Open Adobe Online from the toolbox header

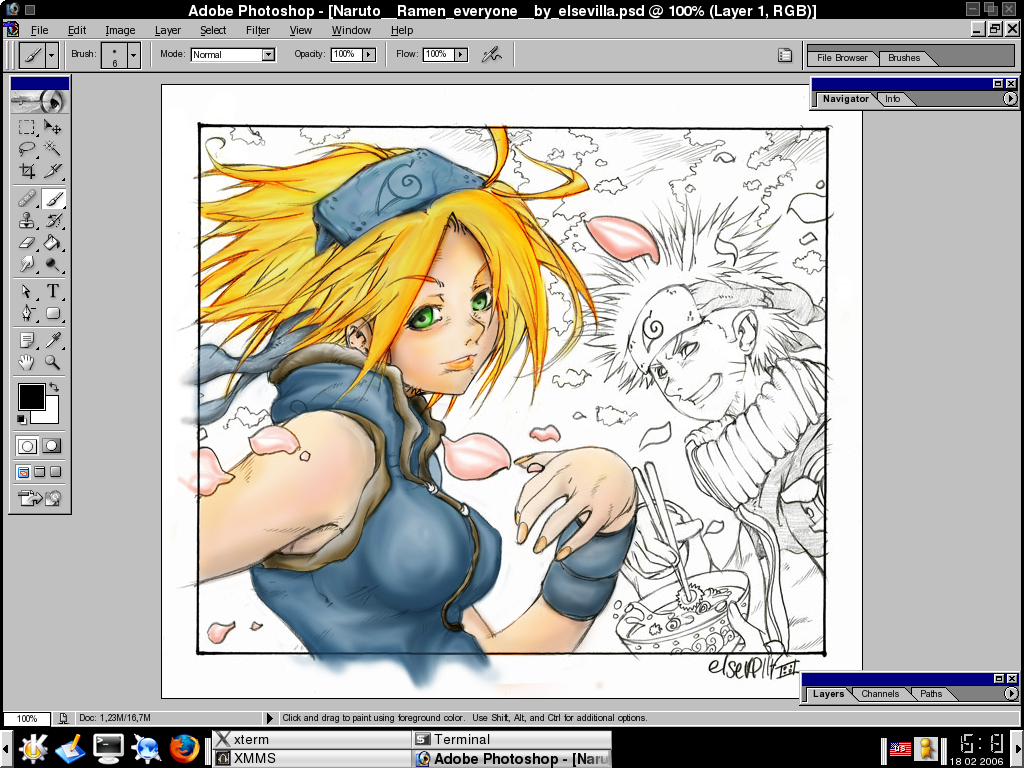point(40,101)
